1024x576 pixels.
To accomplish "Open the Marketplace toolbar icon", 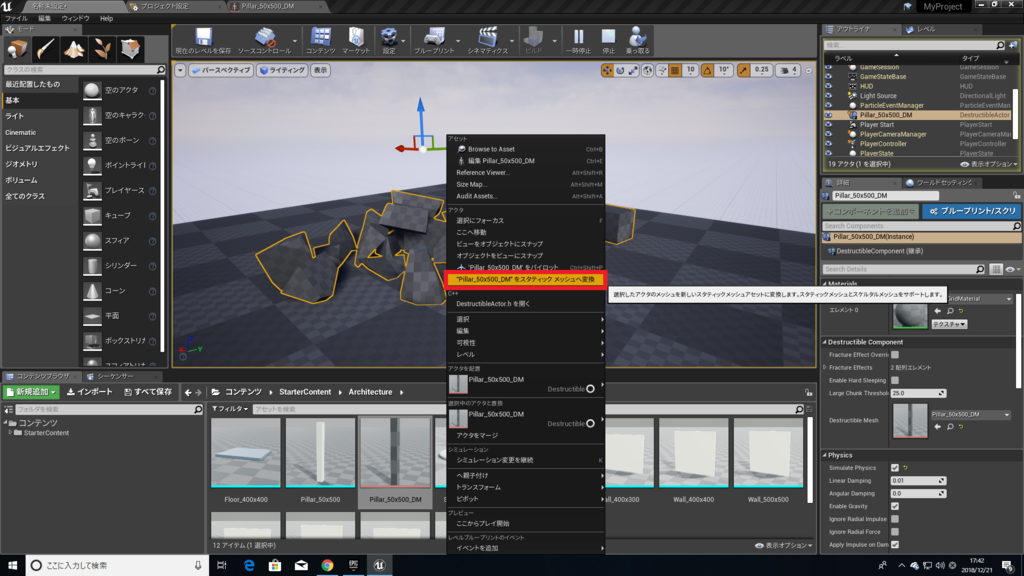I will pyautogui.click(x=356, y=40).
